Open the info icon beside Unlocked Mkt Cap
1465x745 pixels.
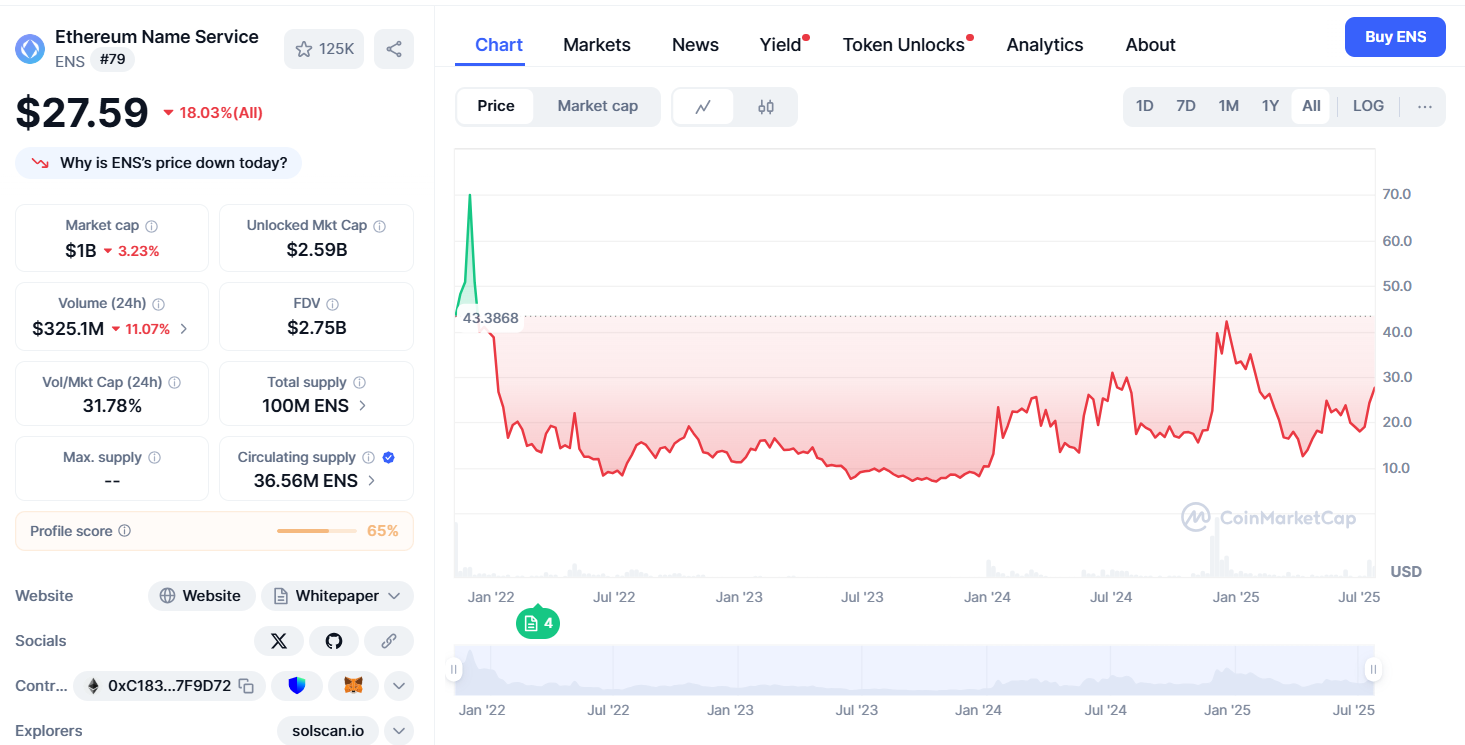click(x=380, y=226)
